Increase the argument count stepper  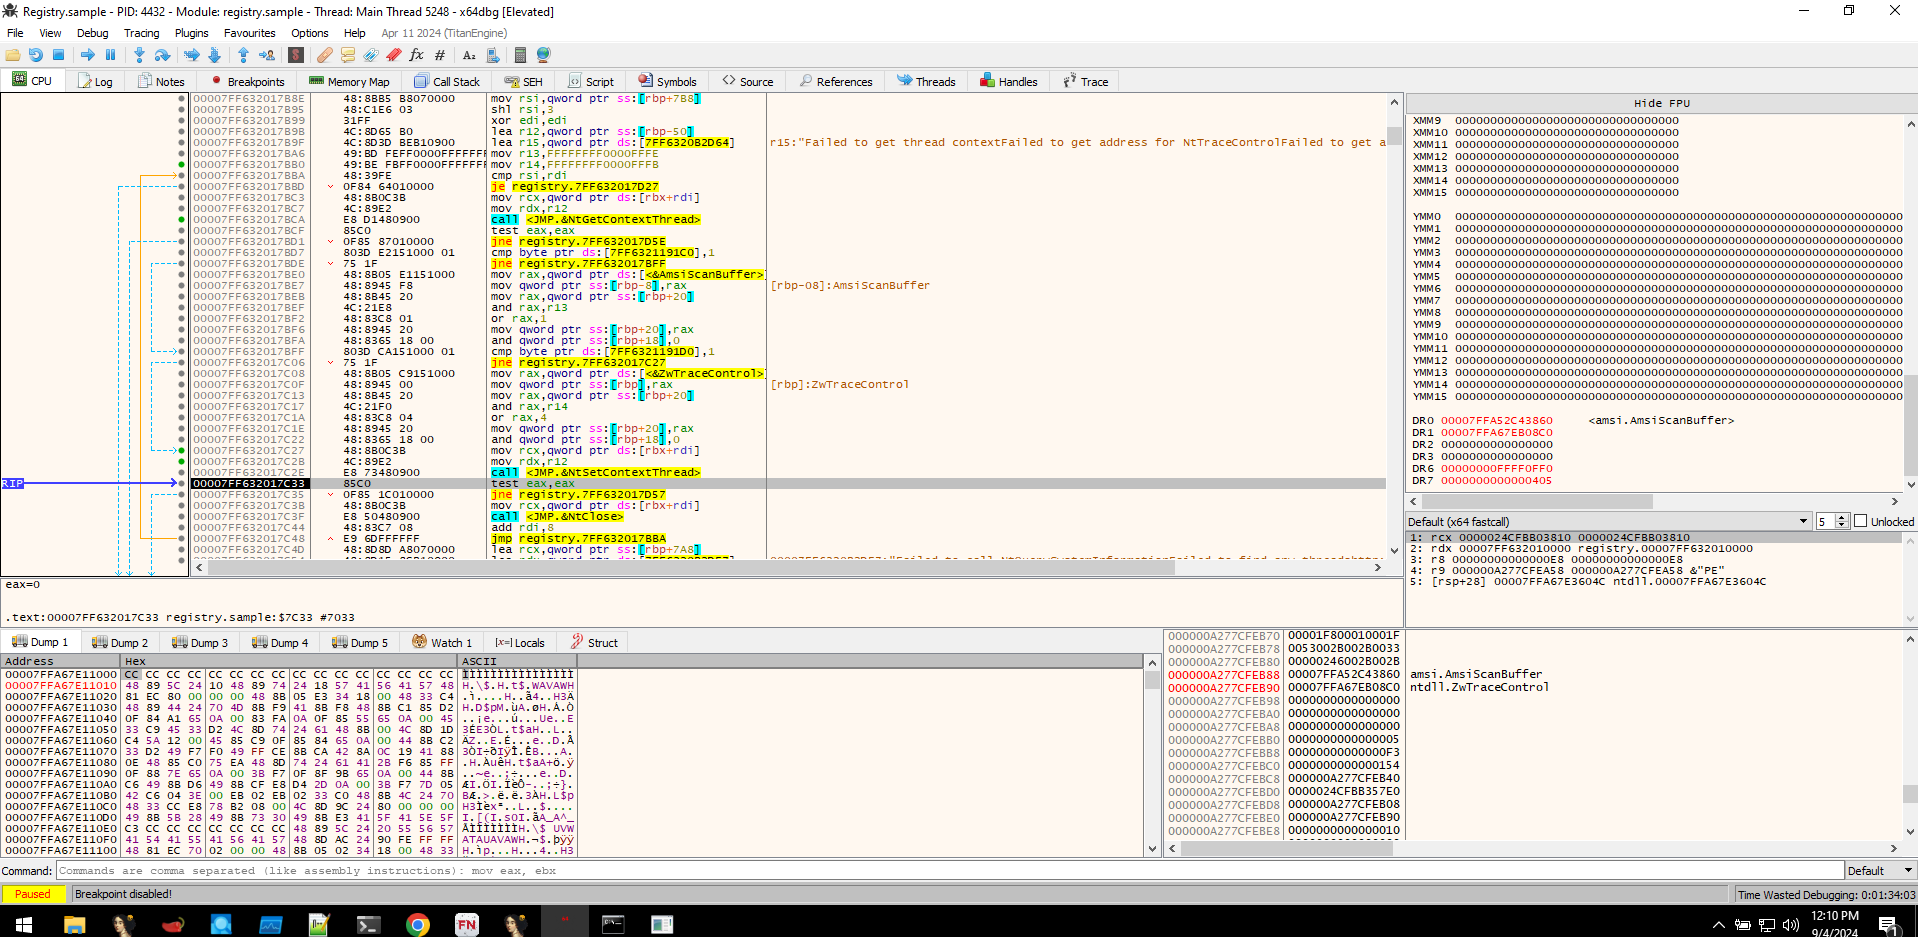[1842, 518]
